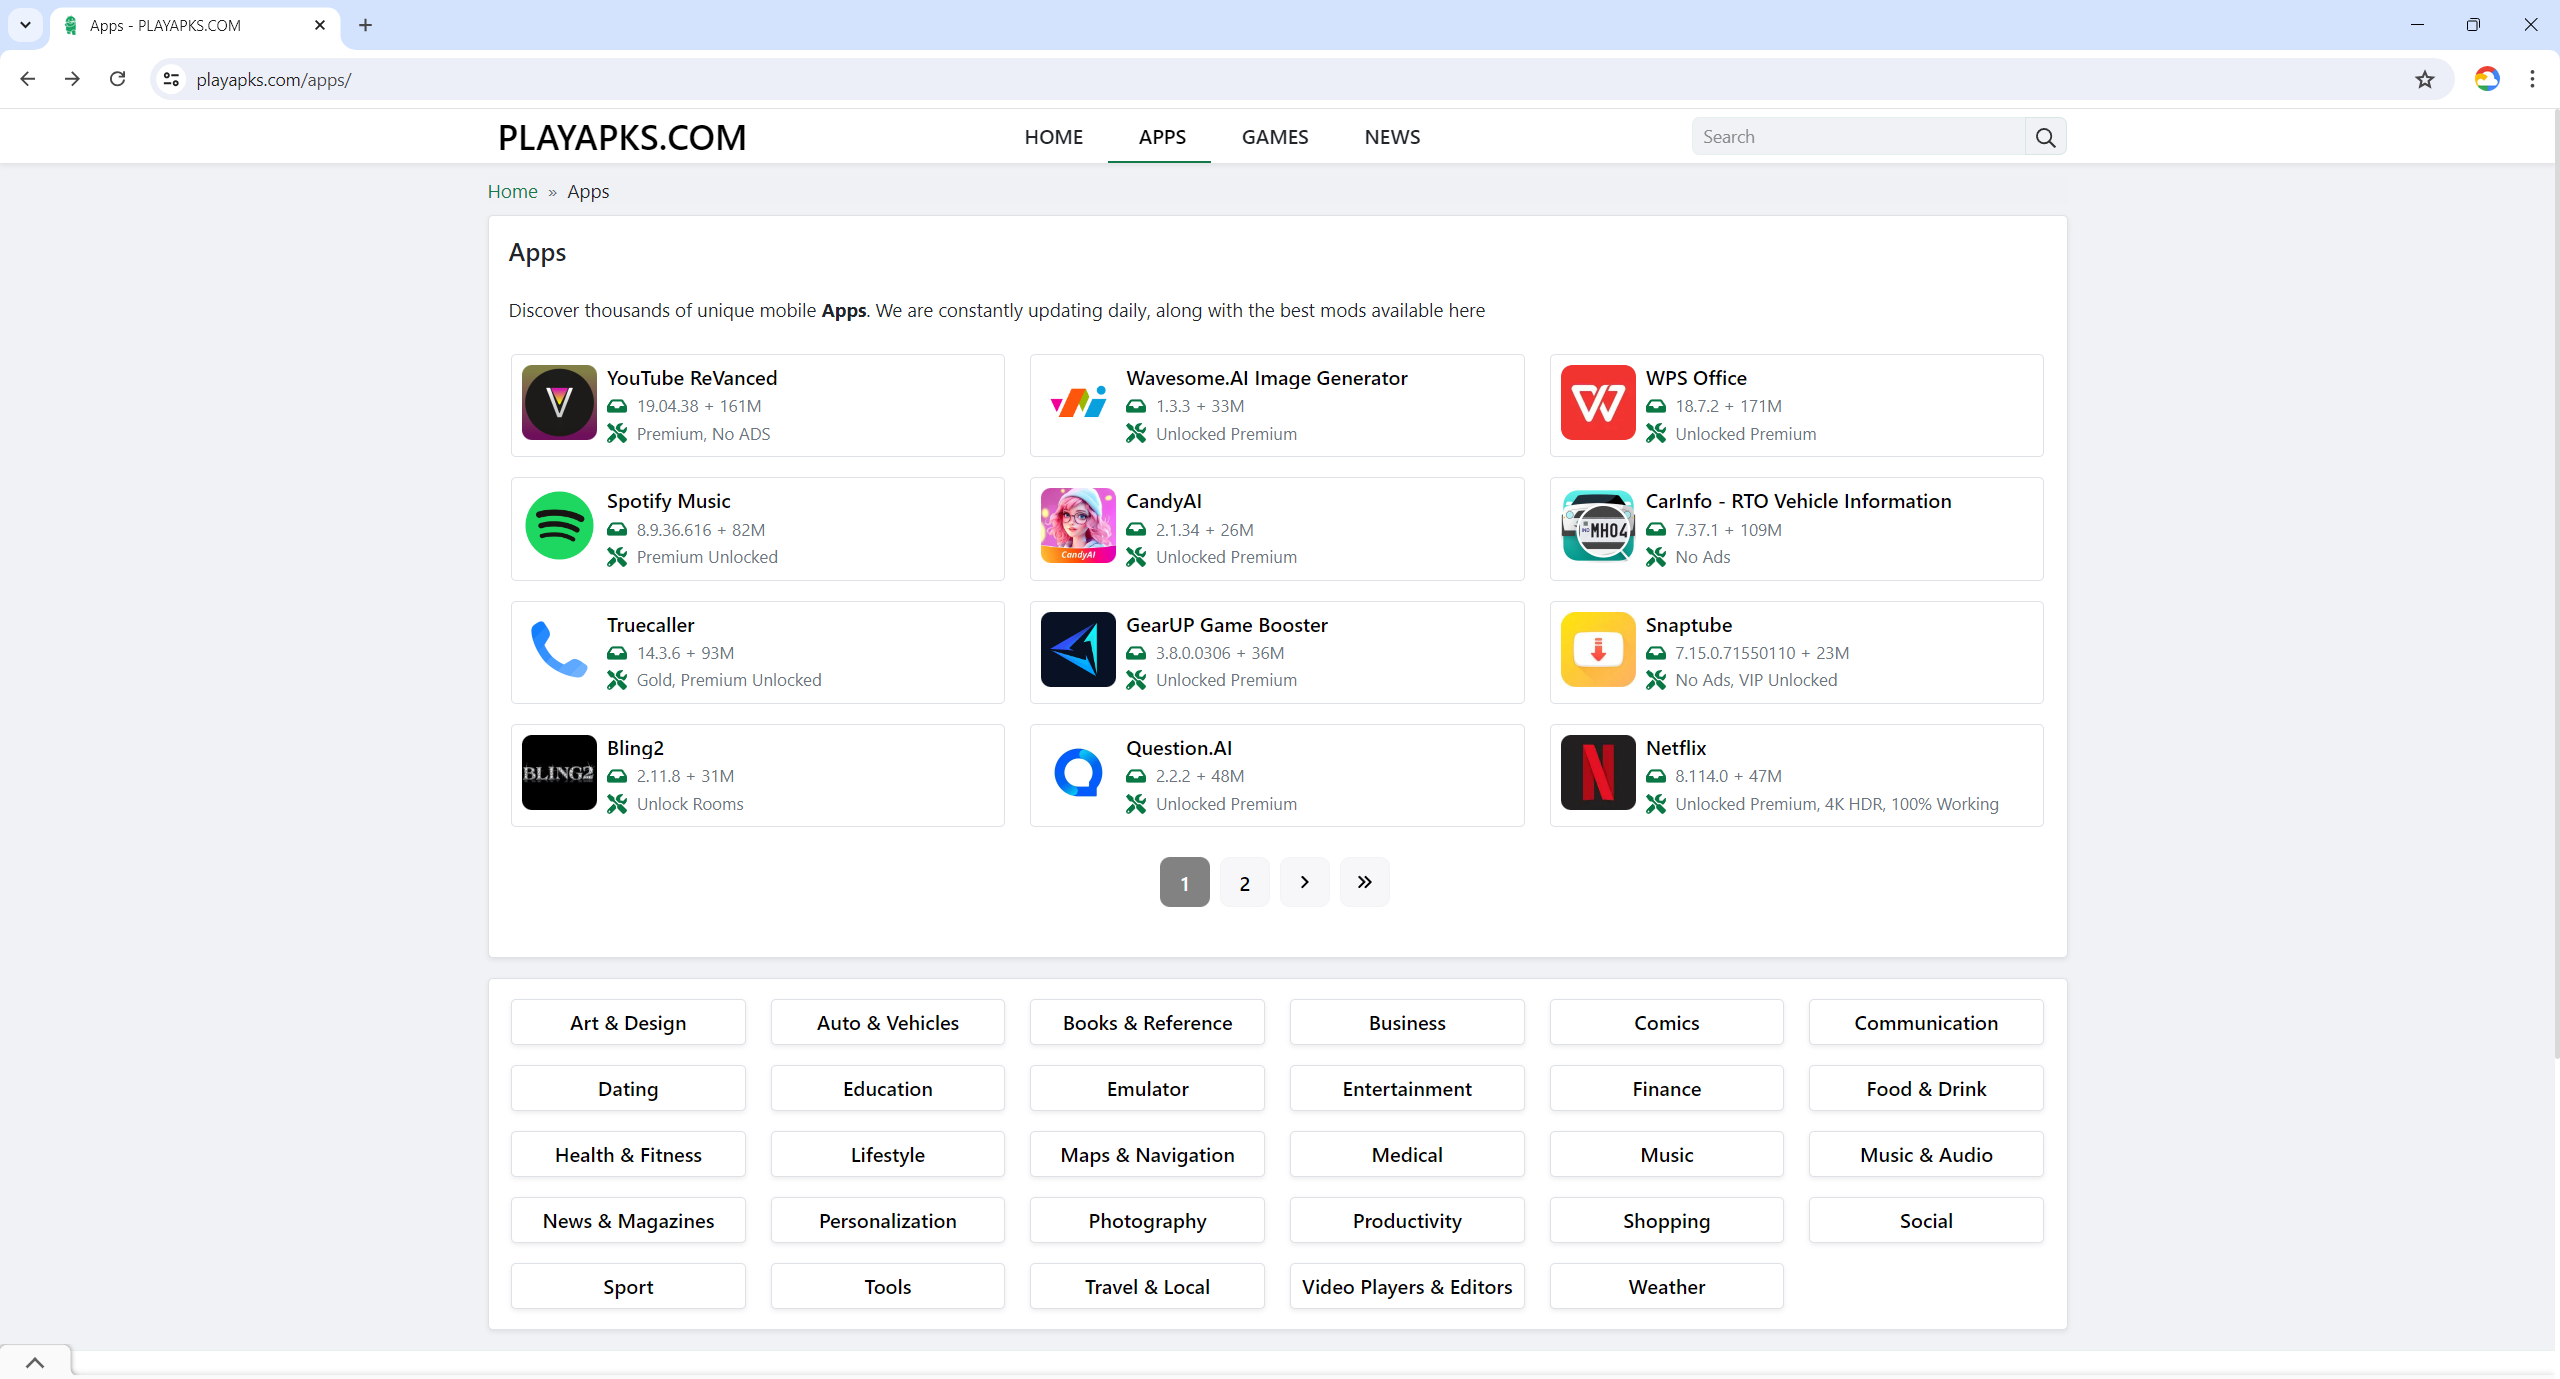Open the NEWS navigation tab
2560x1379 pixels.
[1391, 137]
